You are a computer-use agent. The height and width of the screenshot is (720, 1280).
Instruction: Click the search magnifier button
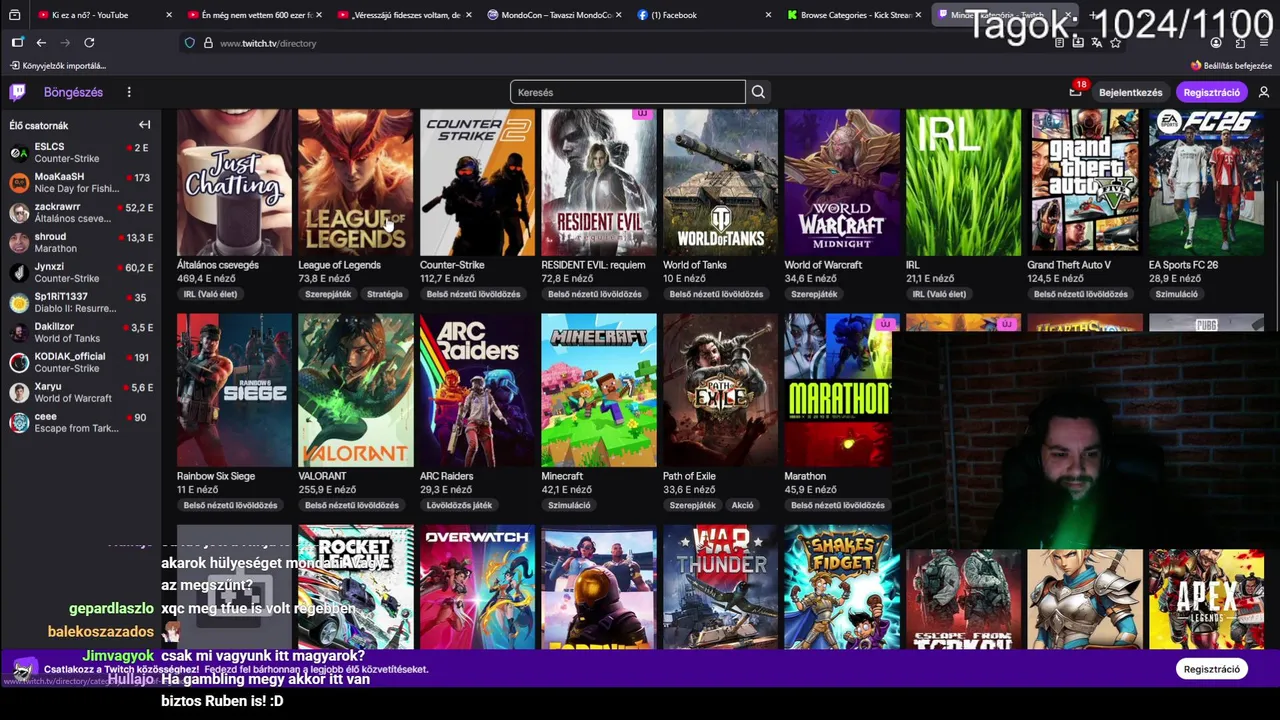point(758,92)
